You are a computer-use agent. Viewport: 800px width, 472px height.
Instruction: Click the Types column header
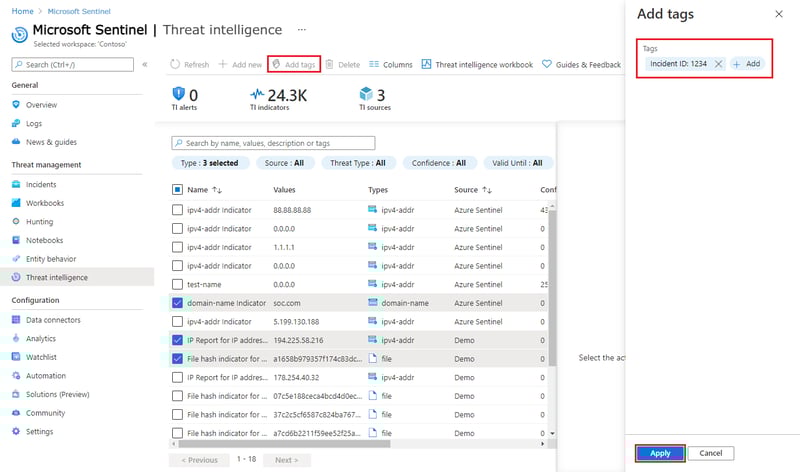click(x=378, y=190)
